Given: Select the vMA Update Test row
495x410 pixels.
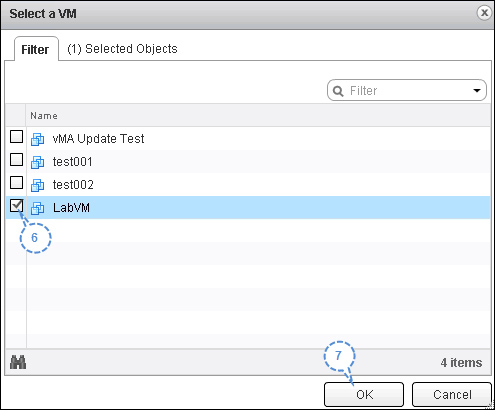Looking at the screenshot, I should (x=248, y=139).
